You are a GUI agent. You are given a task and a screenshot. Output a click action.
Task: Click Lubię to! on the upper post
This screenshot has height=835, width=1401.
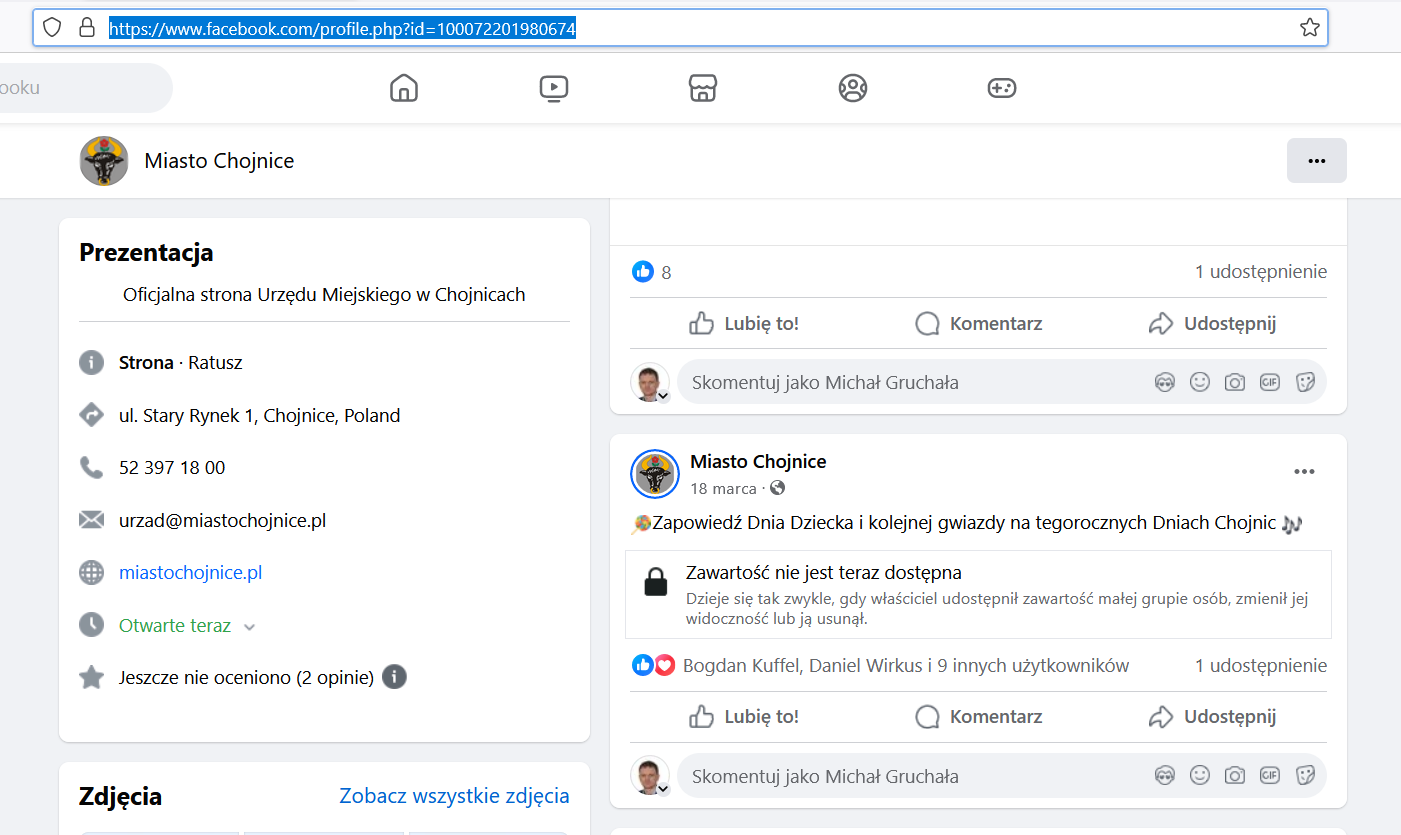[x=744, y=323]
